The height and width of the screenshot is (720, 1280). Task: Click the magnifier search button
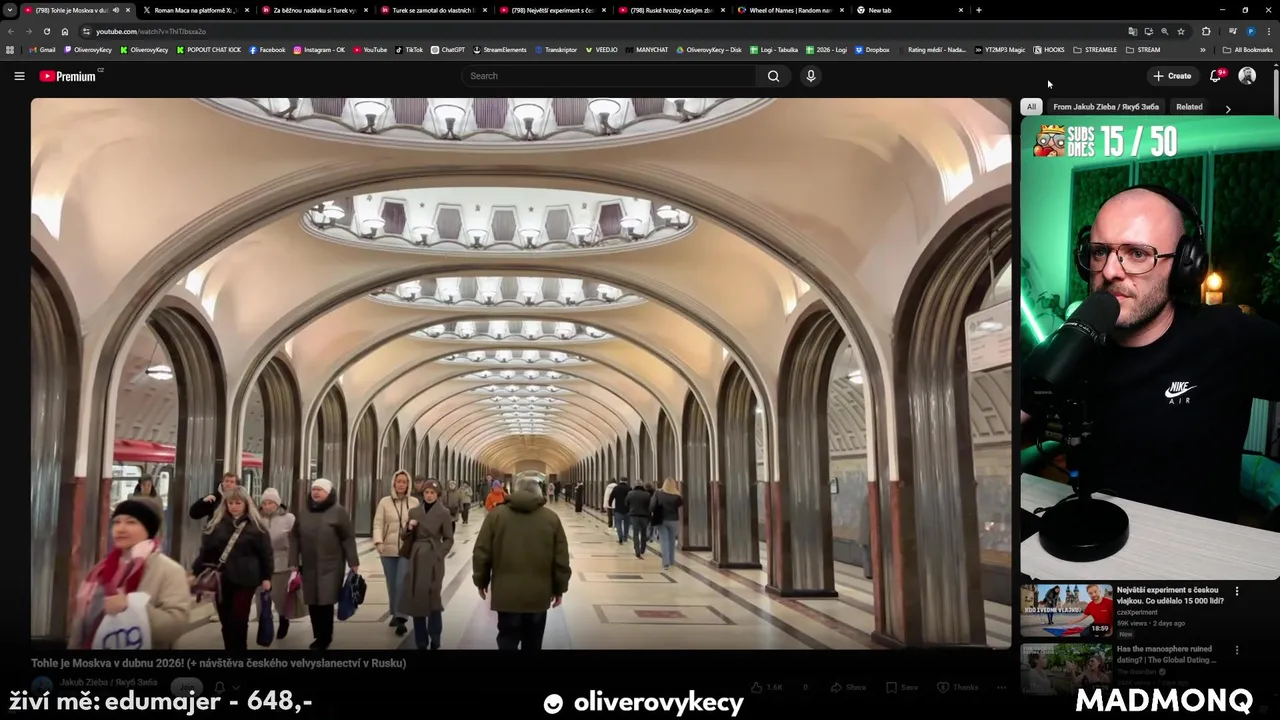click(773, 76)
